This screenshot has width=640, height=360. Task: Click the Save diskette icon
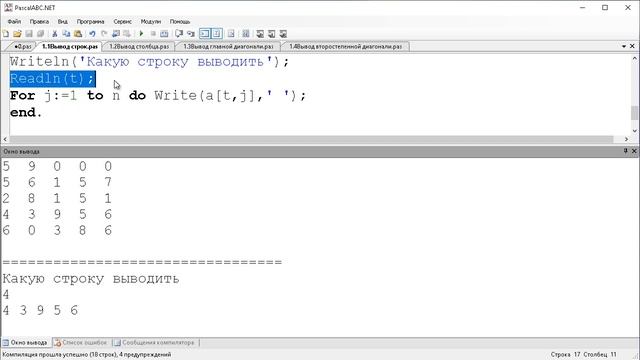[29, 34]
